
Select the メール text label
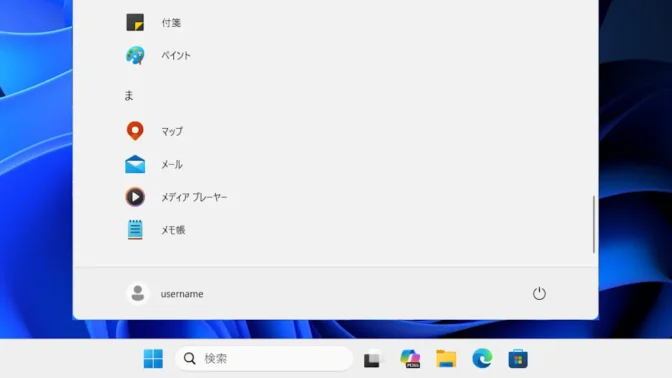click(172, 165)
